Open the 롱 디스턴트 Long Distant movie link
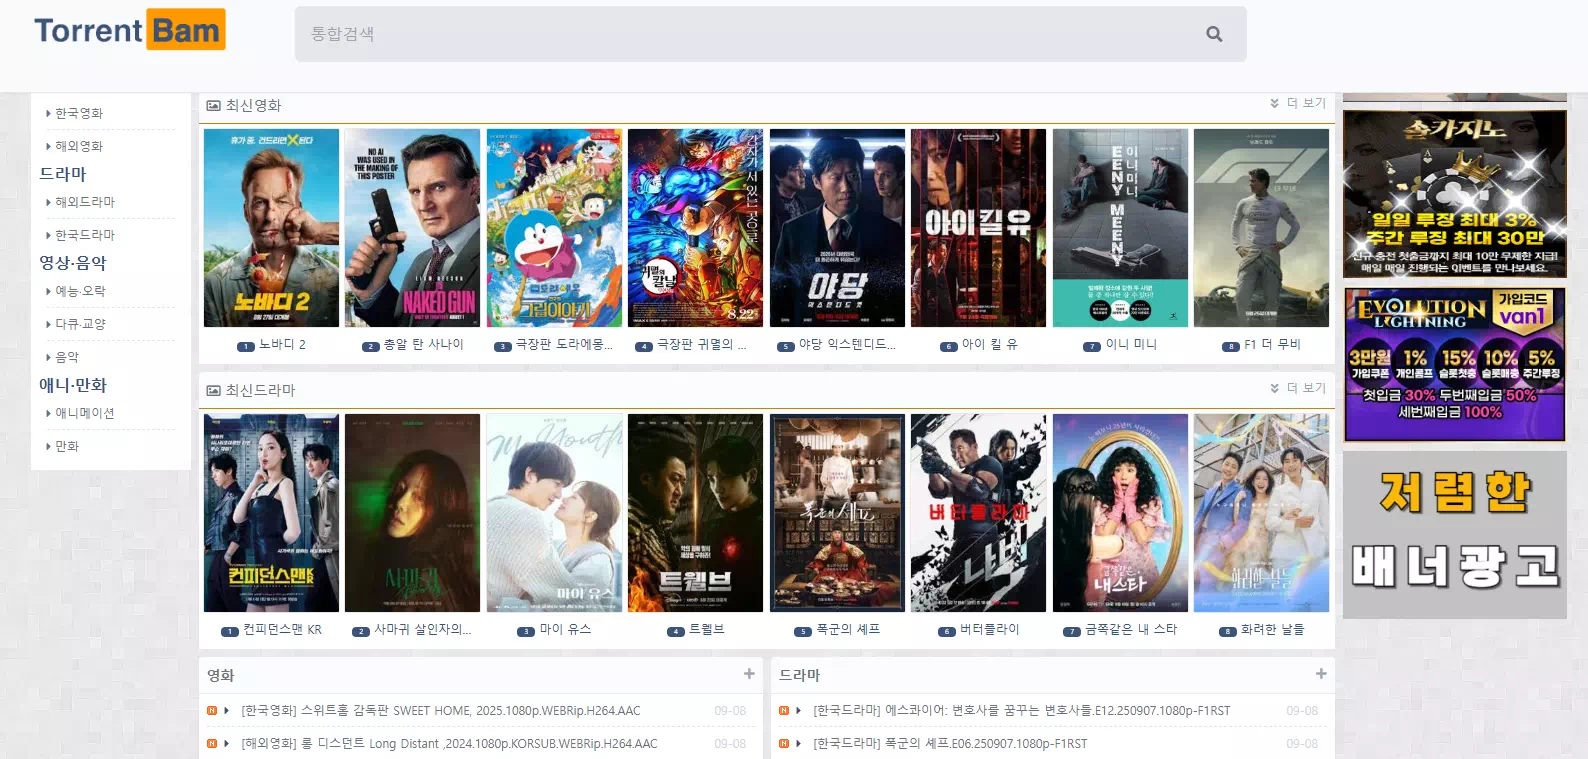 coord(449,743)
